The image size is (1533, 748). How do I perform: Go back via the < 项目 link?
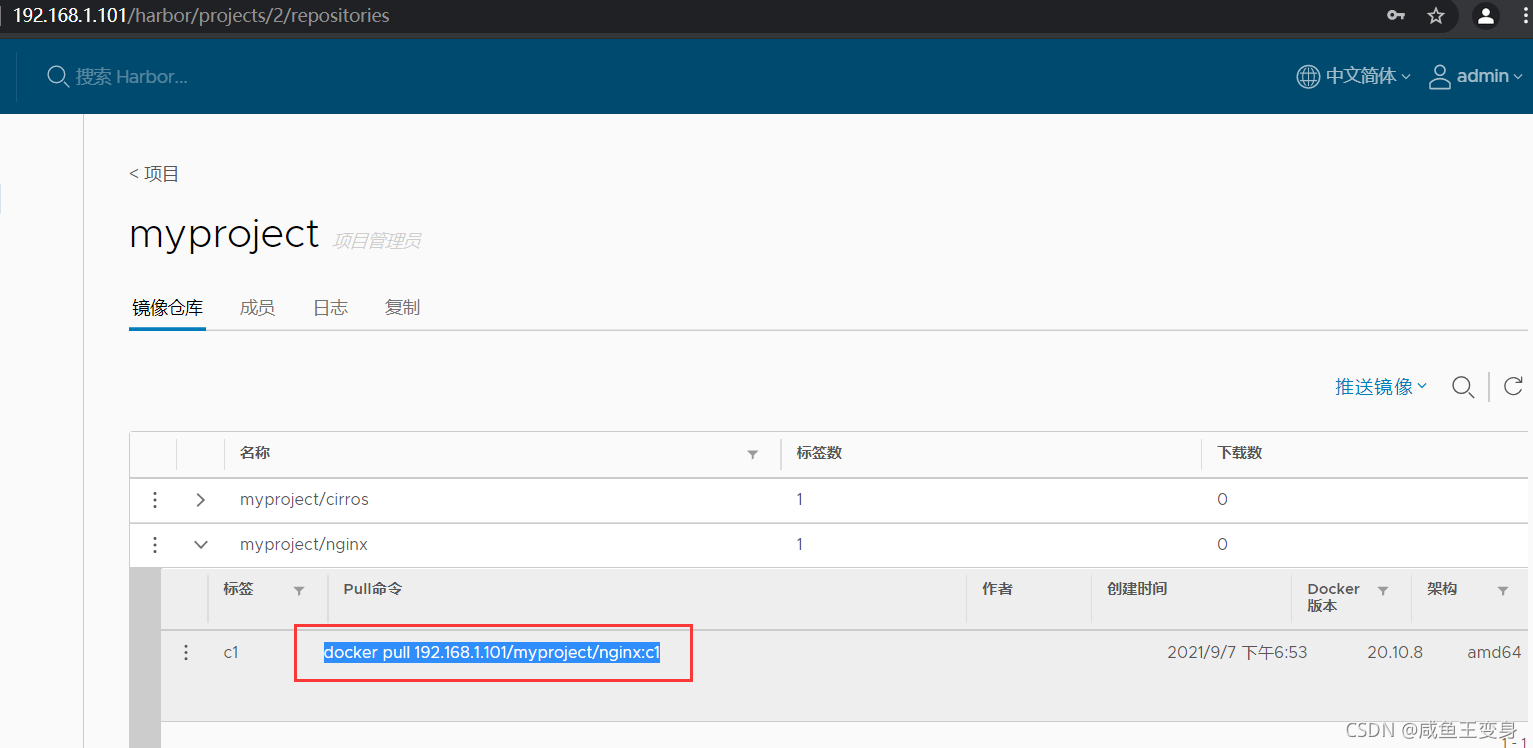154,174
